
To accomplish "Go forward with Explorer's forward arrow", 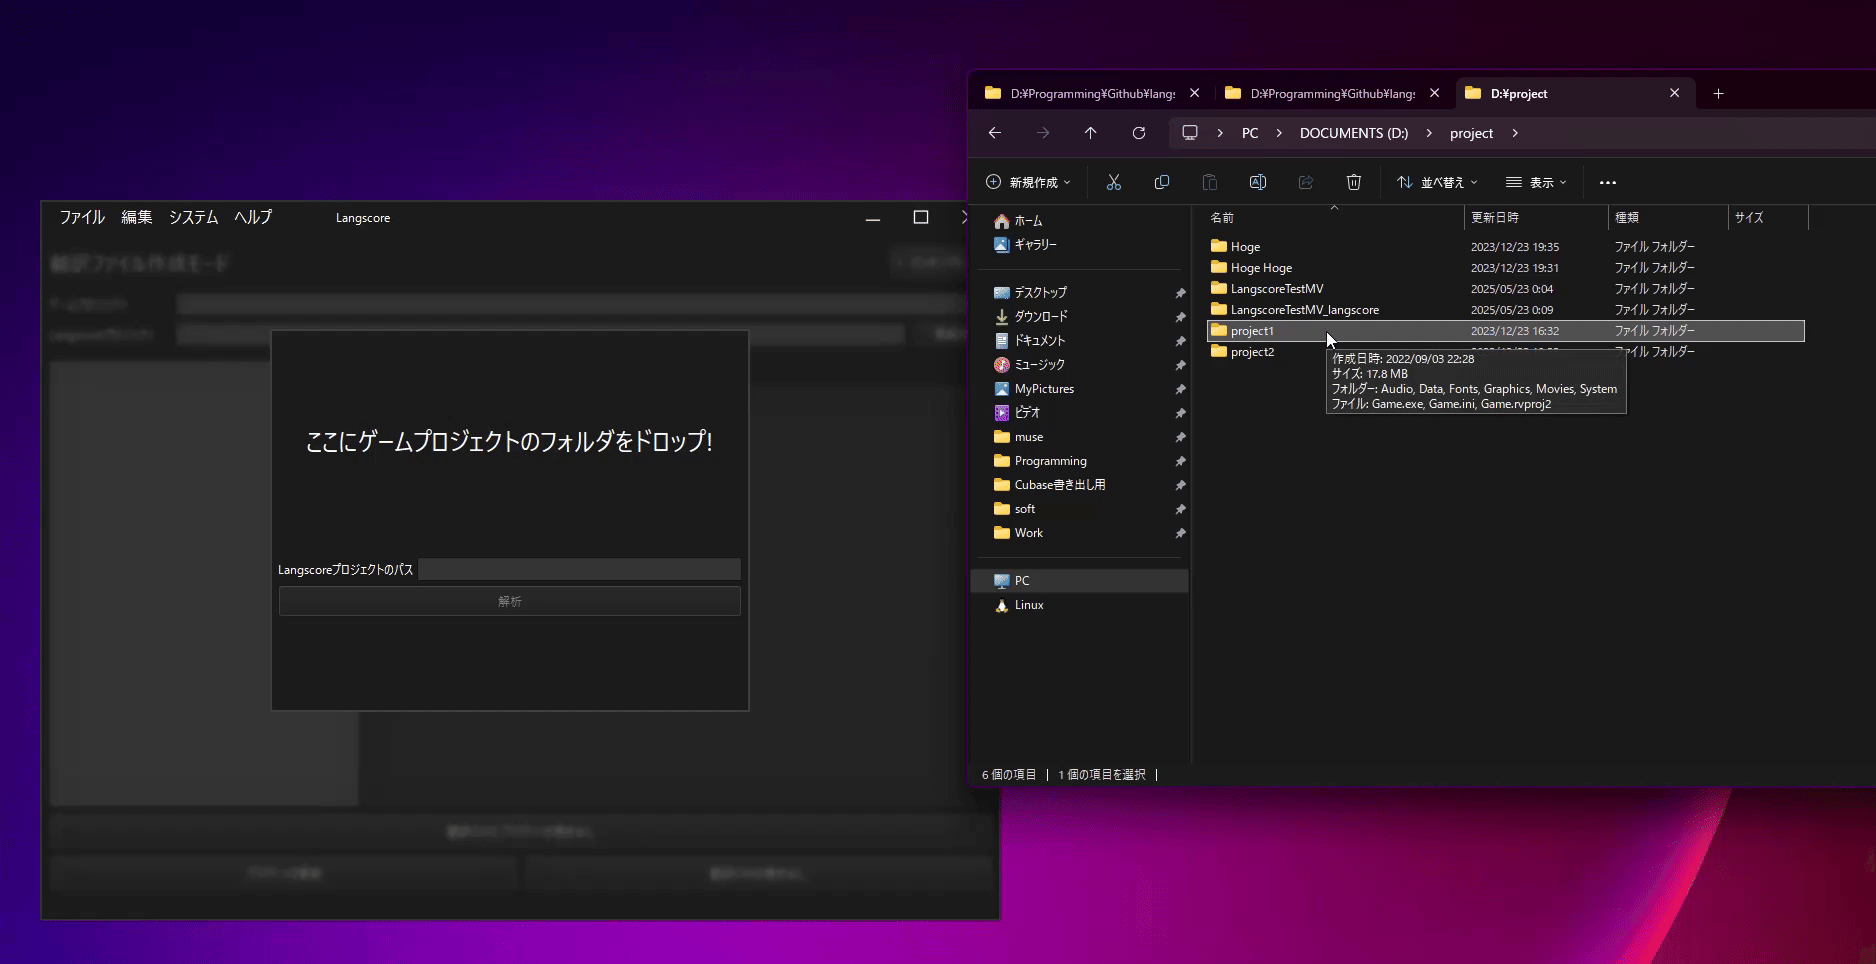I will click(1043, 133).
